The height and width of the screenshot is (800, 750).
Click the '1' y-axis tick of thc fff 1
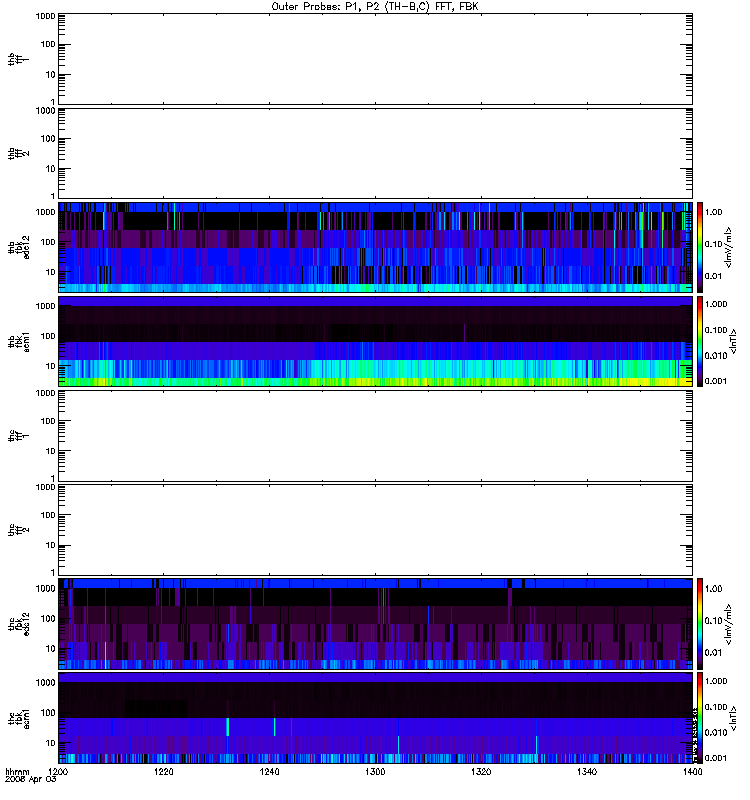(x=53, y=479)
